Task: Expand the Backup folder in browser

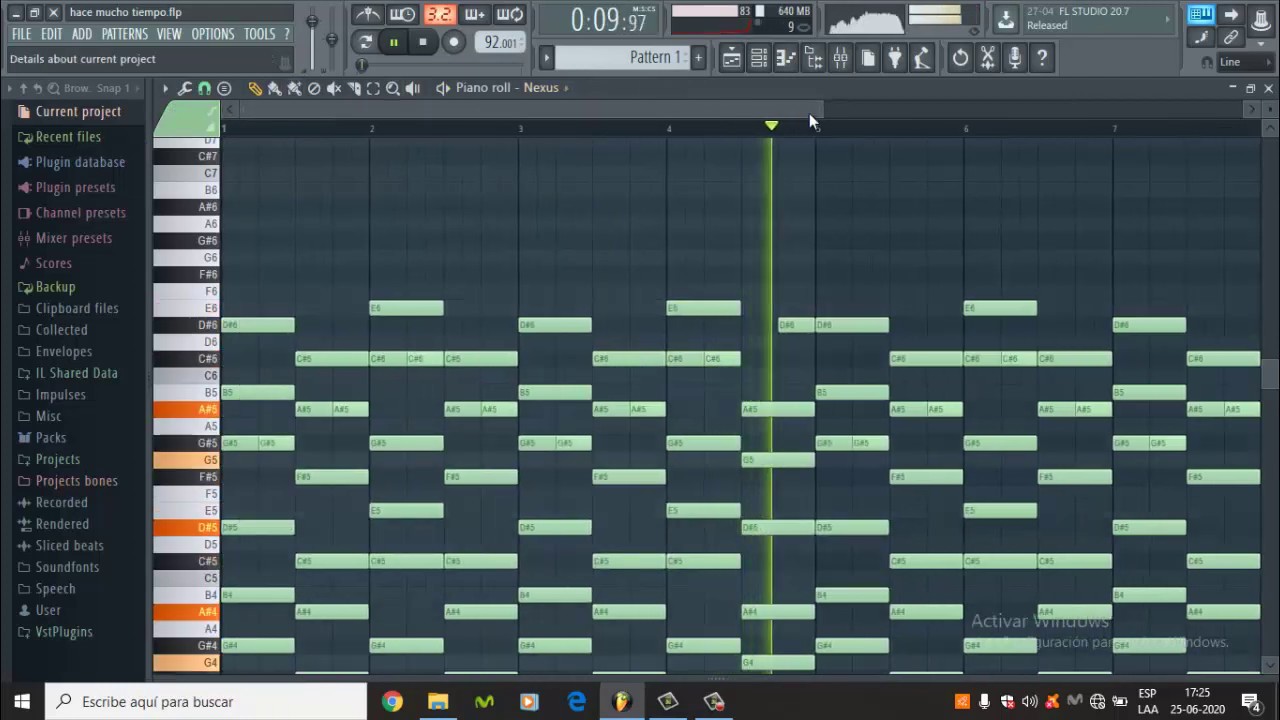Action: (x=55, y=287)
